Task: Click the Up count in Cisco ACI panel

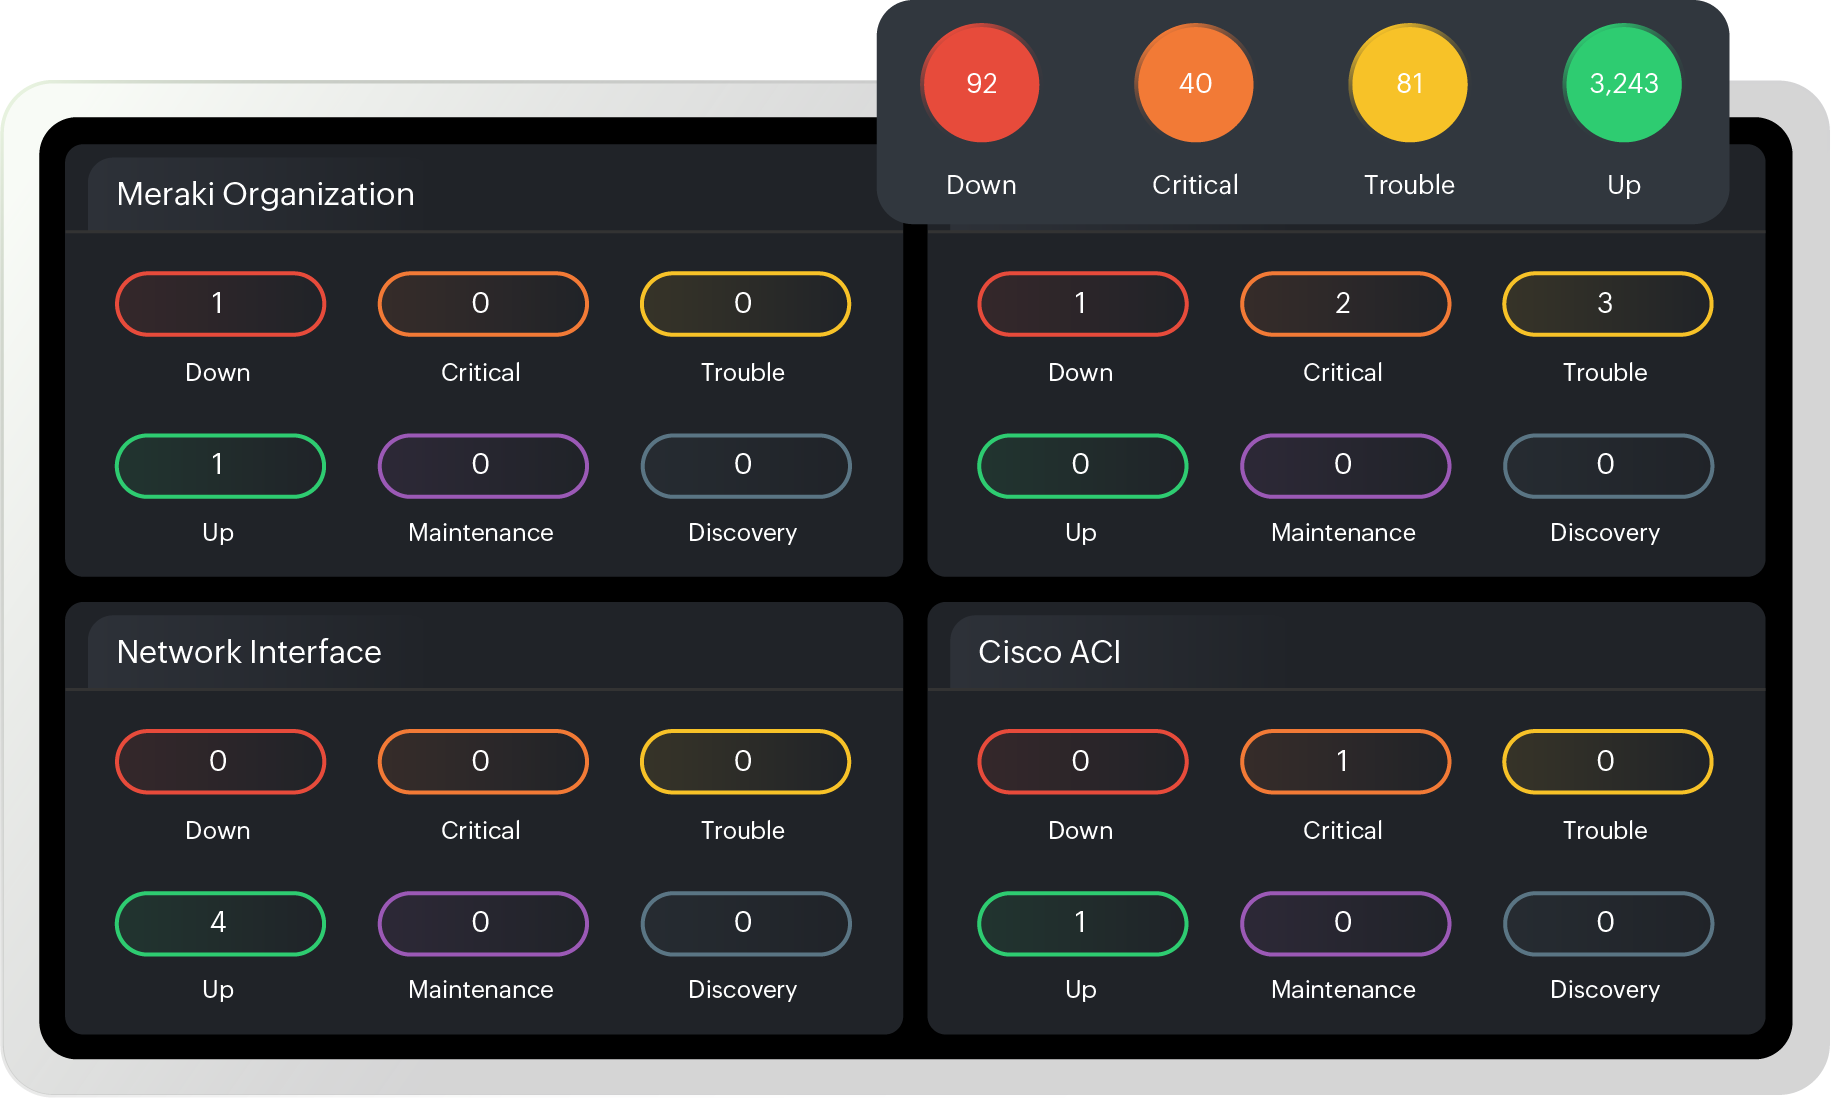Action: click(x=1082, y=923)
